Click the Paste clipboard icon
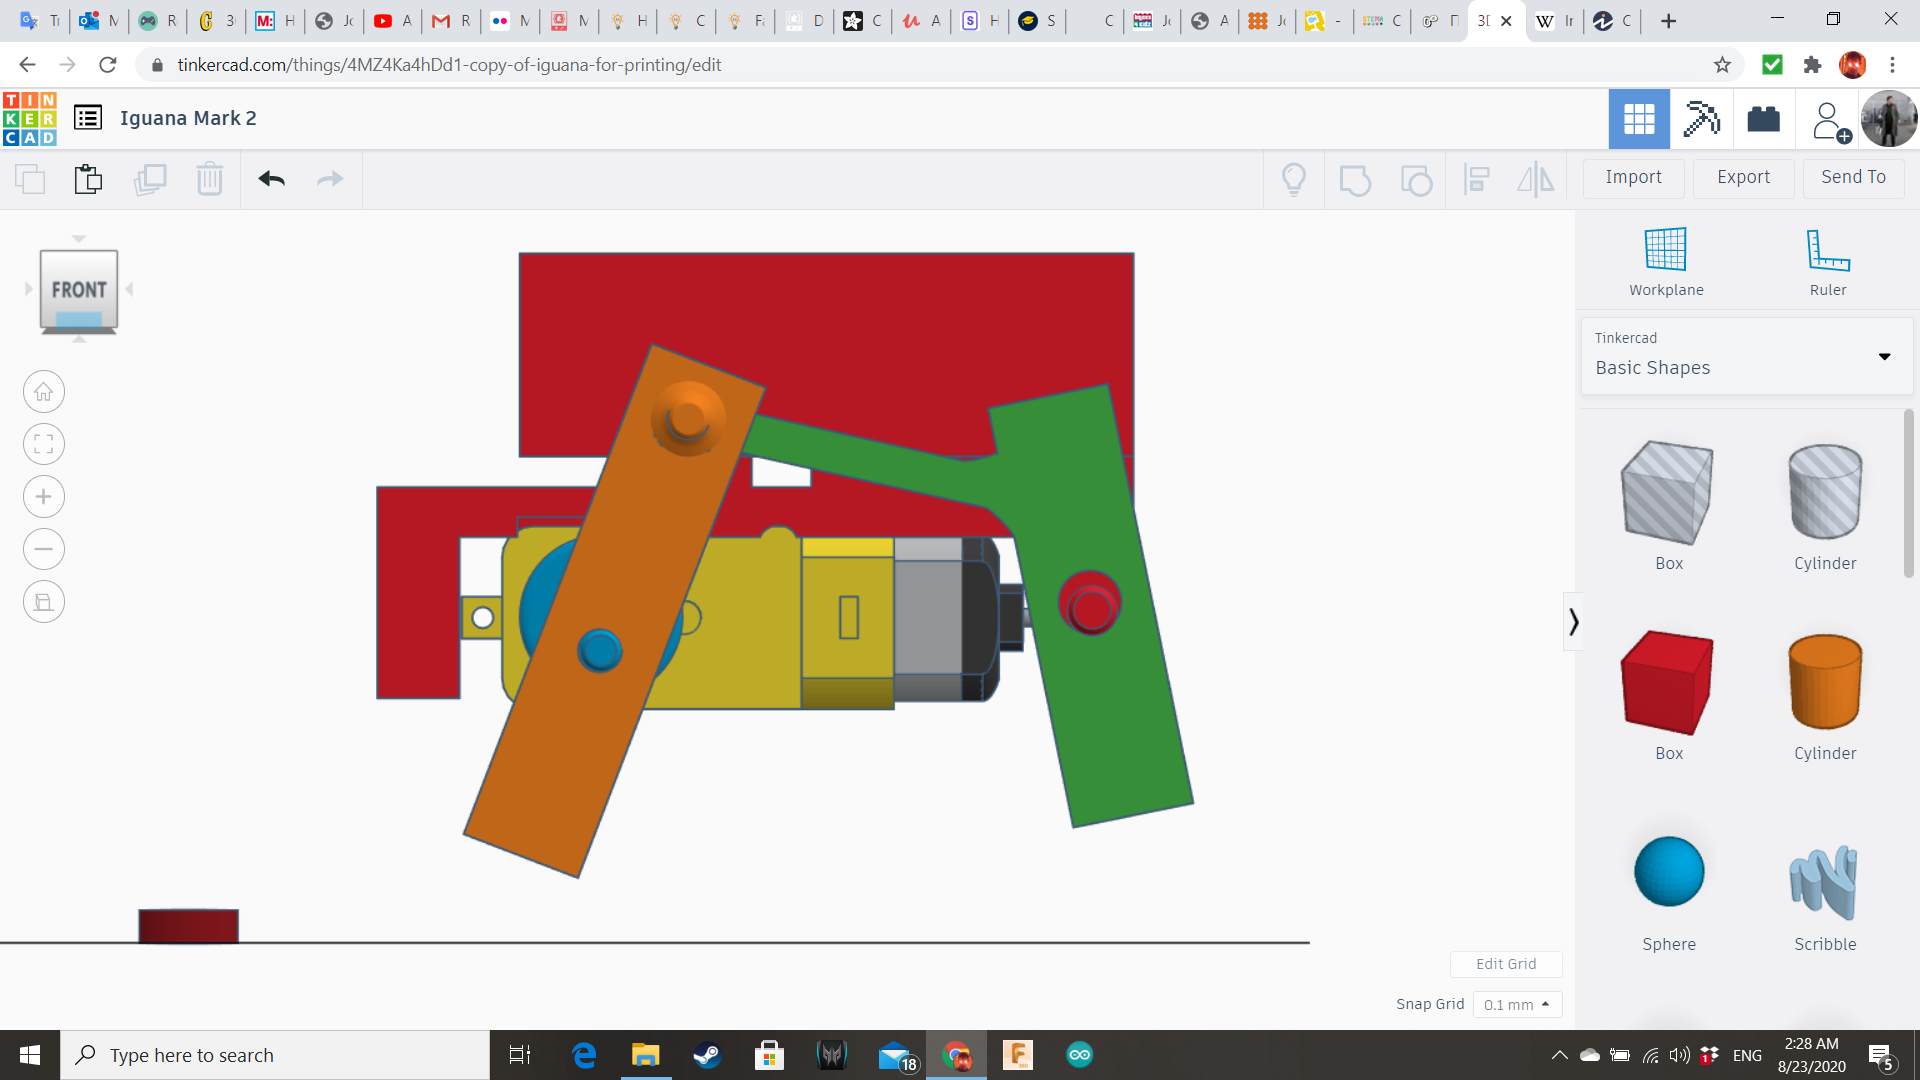Image resolution: width=1920 pixels, height=1080 pixels. click(x=88, y=179)
